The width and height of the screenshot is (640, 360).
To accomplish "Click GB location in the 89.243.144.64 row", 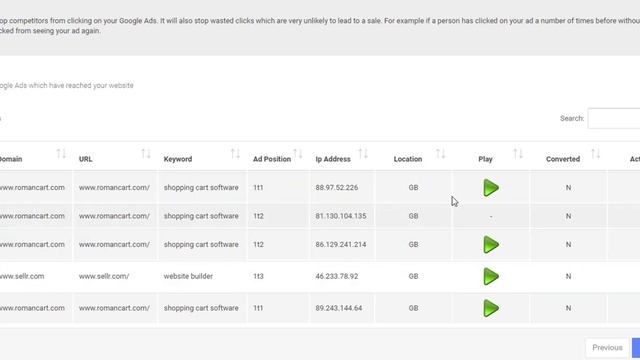I will pyautogui.click(x=413, y=308).
